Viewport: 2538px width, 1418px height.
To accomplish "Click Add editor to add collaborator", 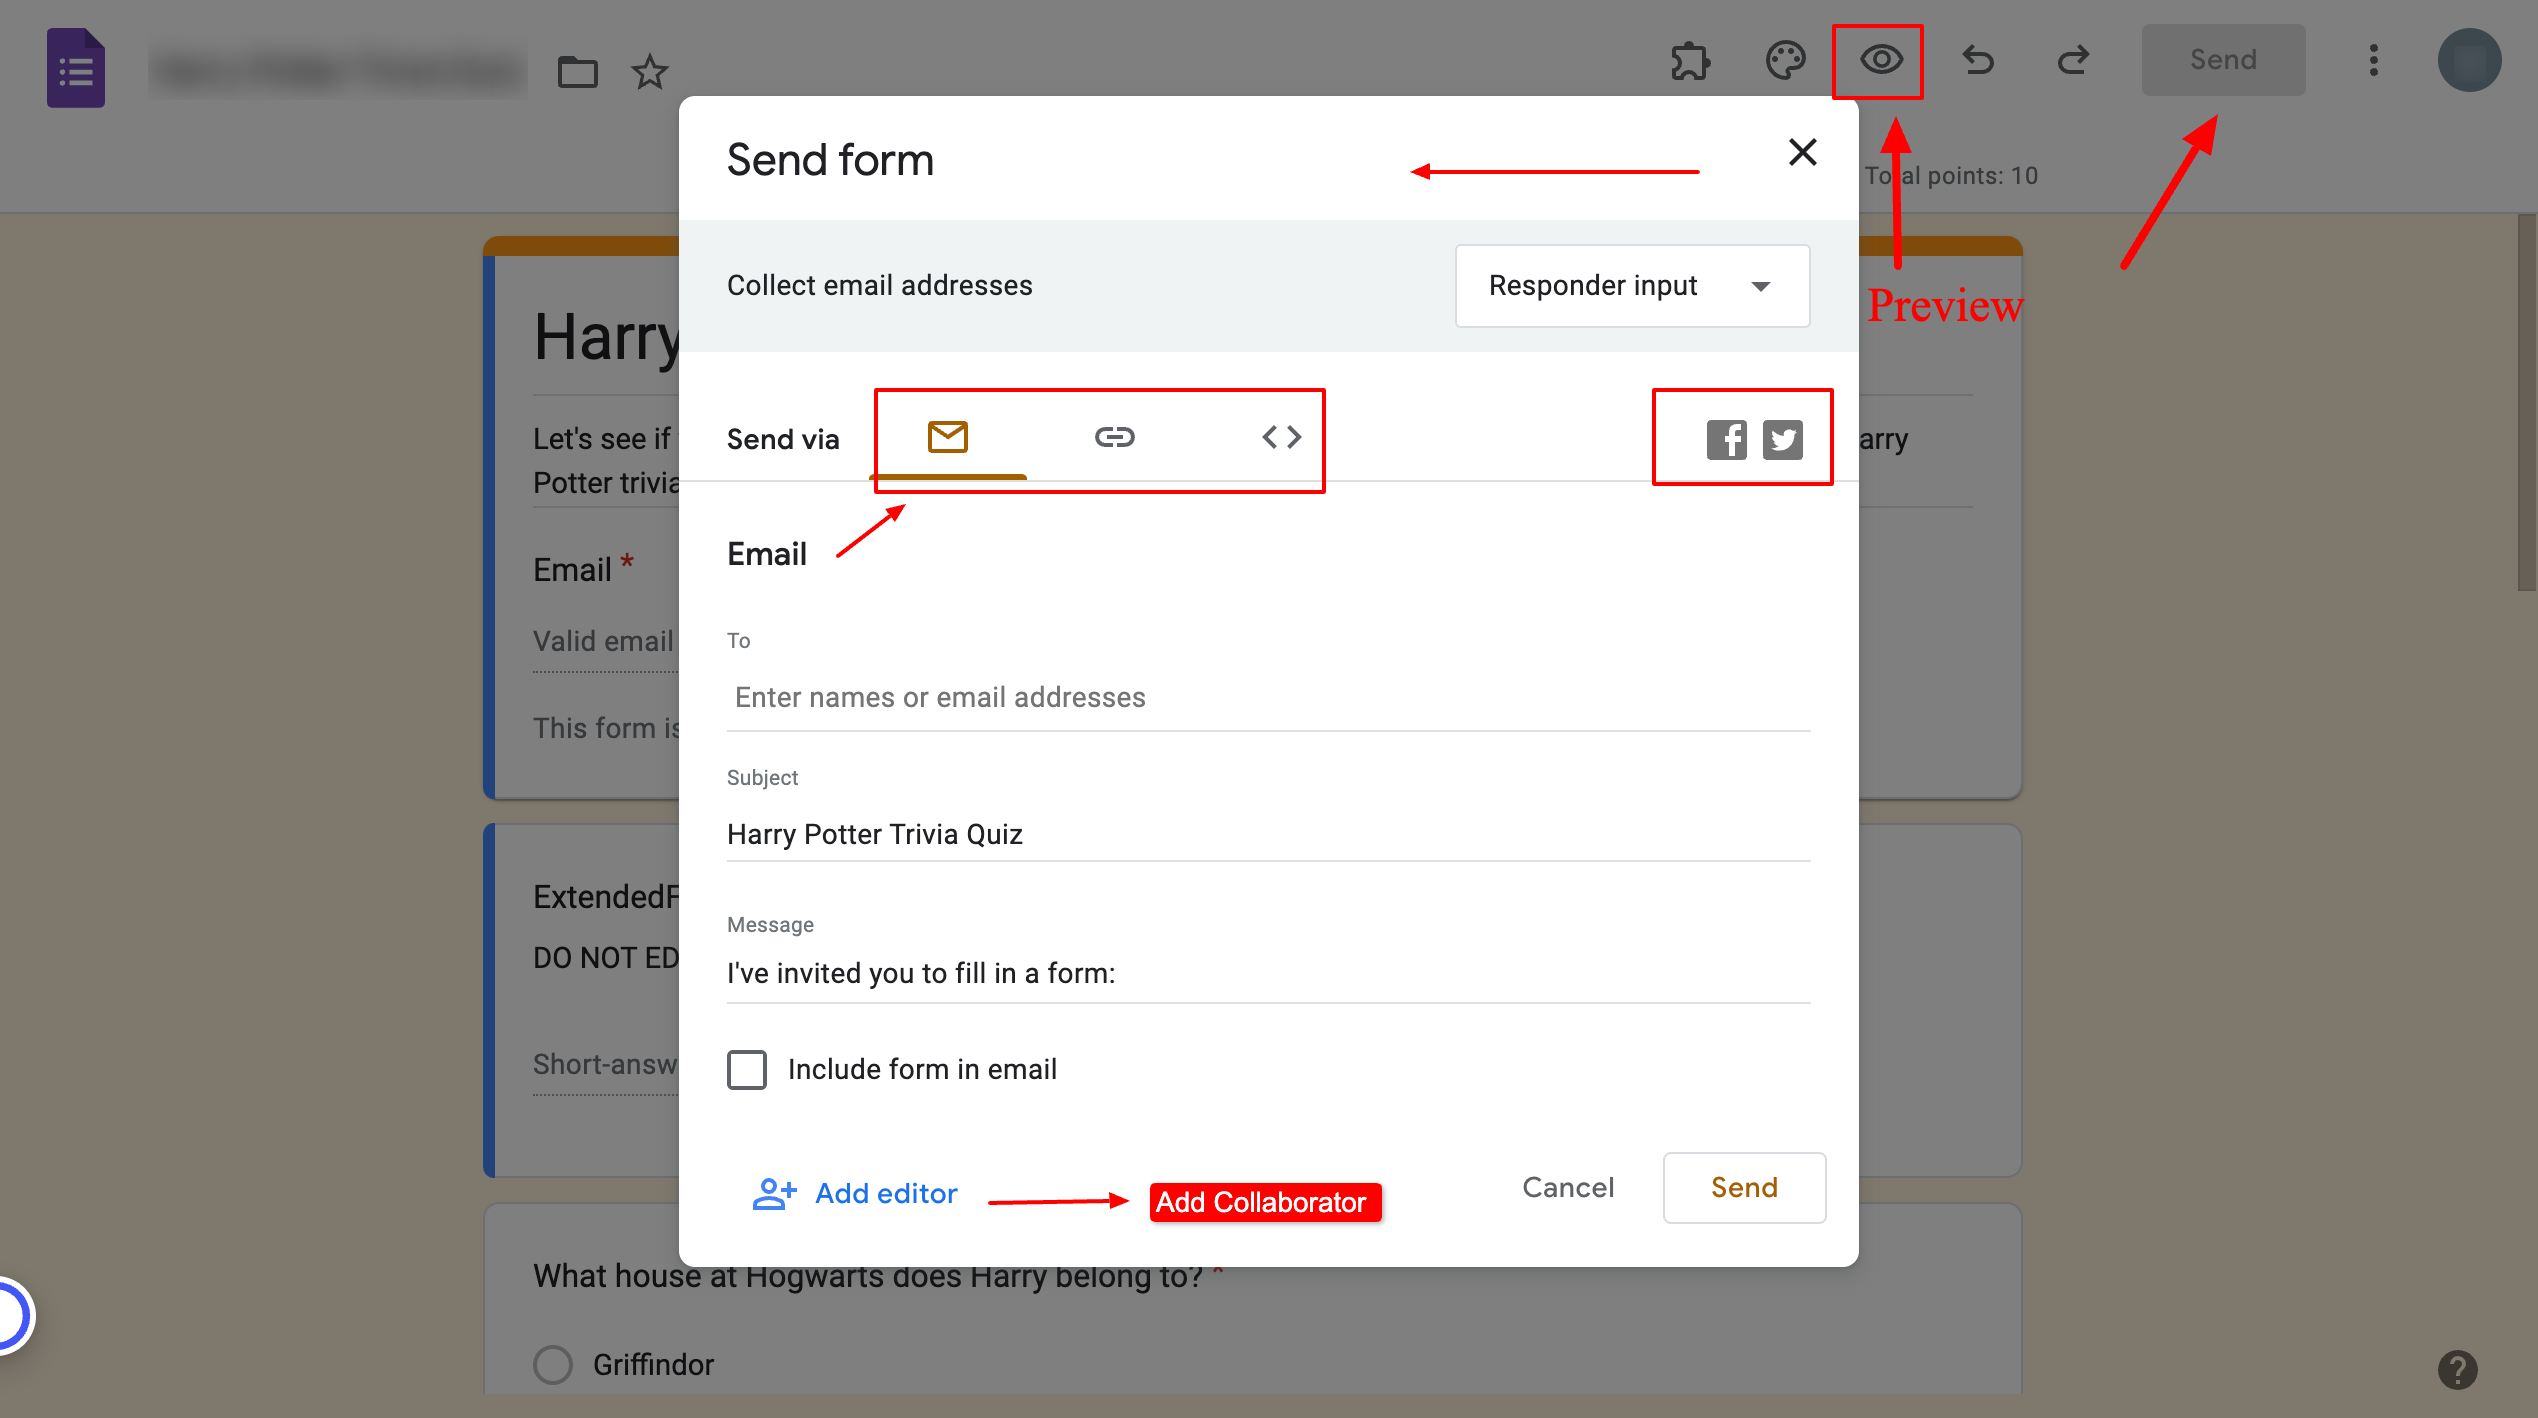I will (x=885, y=1192).
